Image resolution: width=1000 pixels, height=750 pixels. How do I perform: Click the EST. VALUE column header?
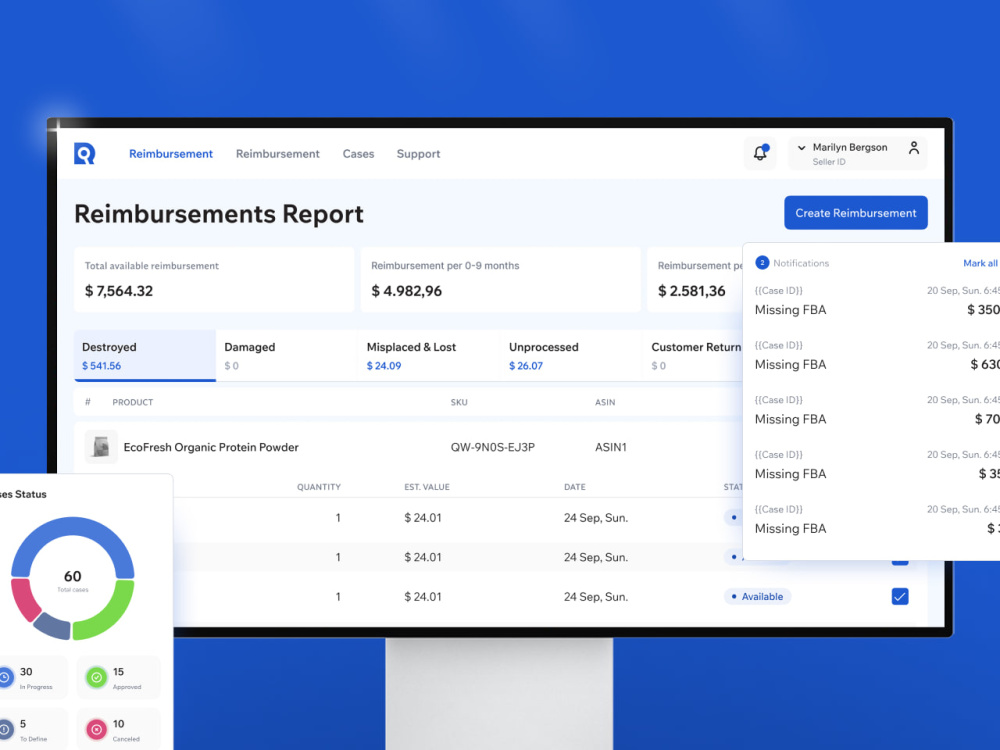coord(427,487)
